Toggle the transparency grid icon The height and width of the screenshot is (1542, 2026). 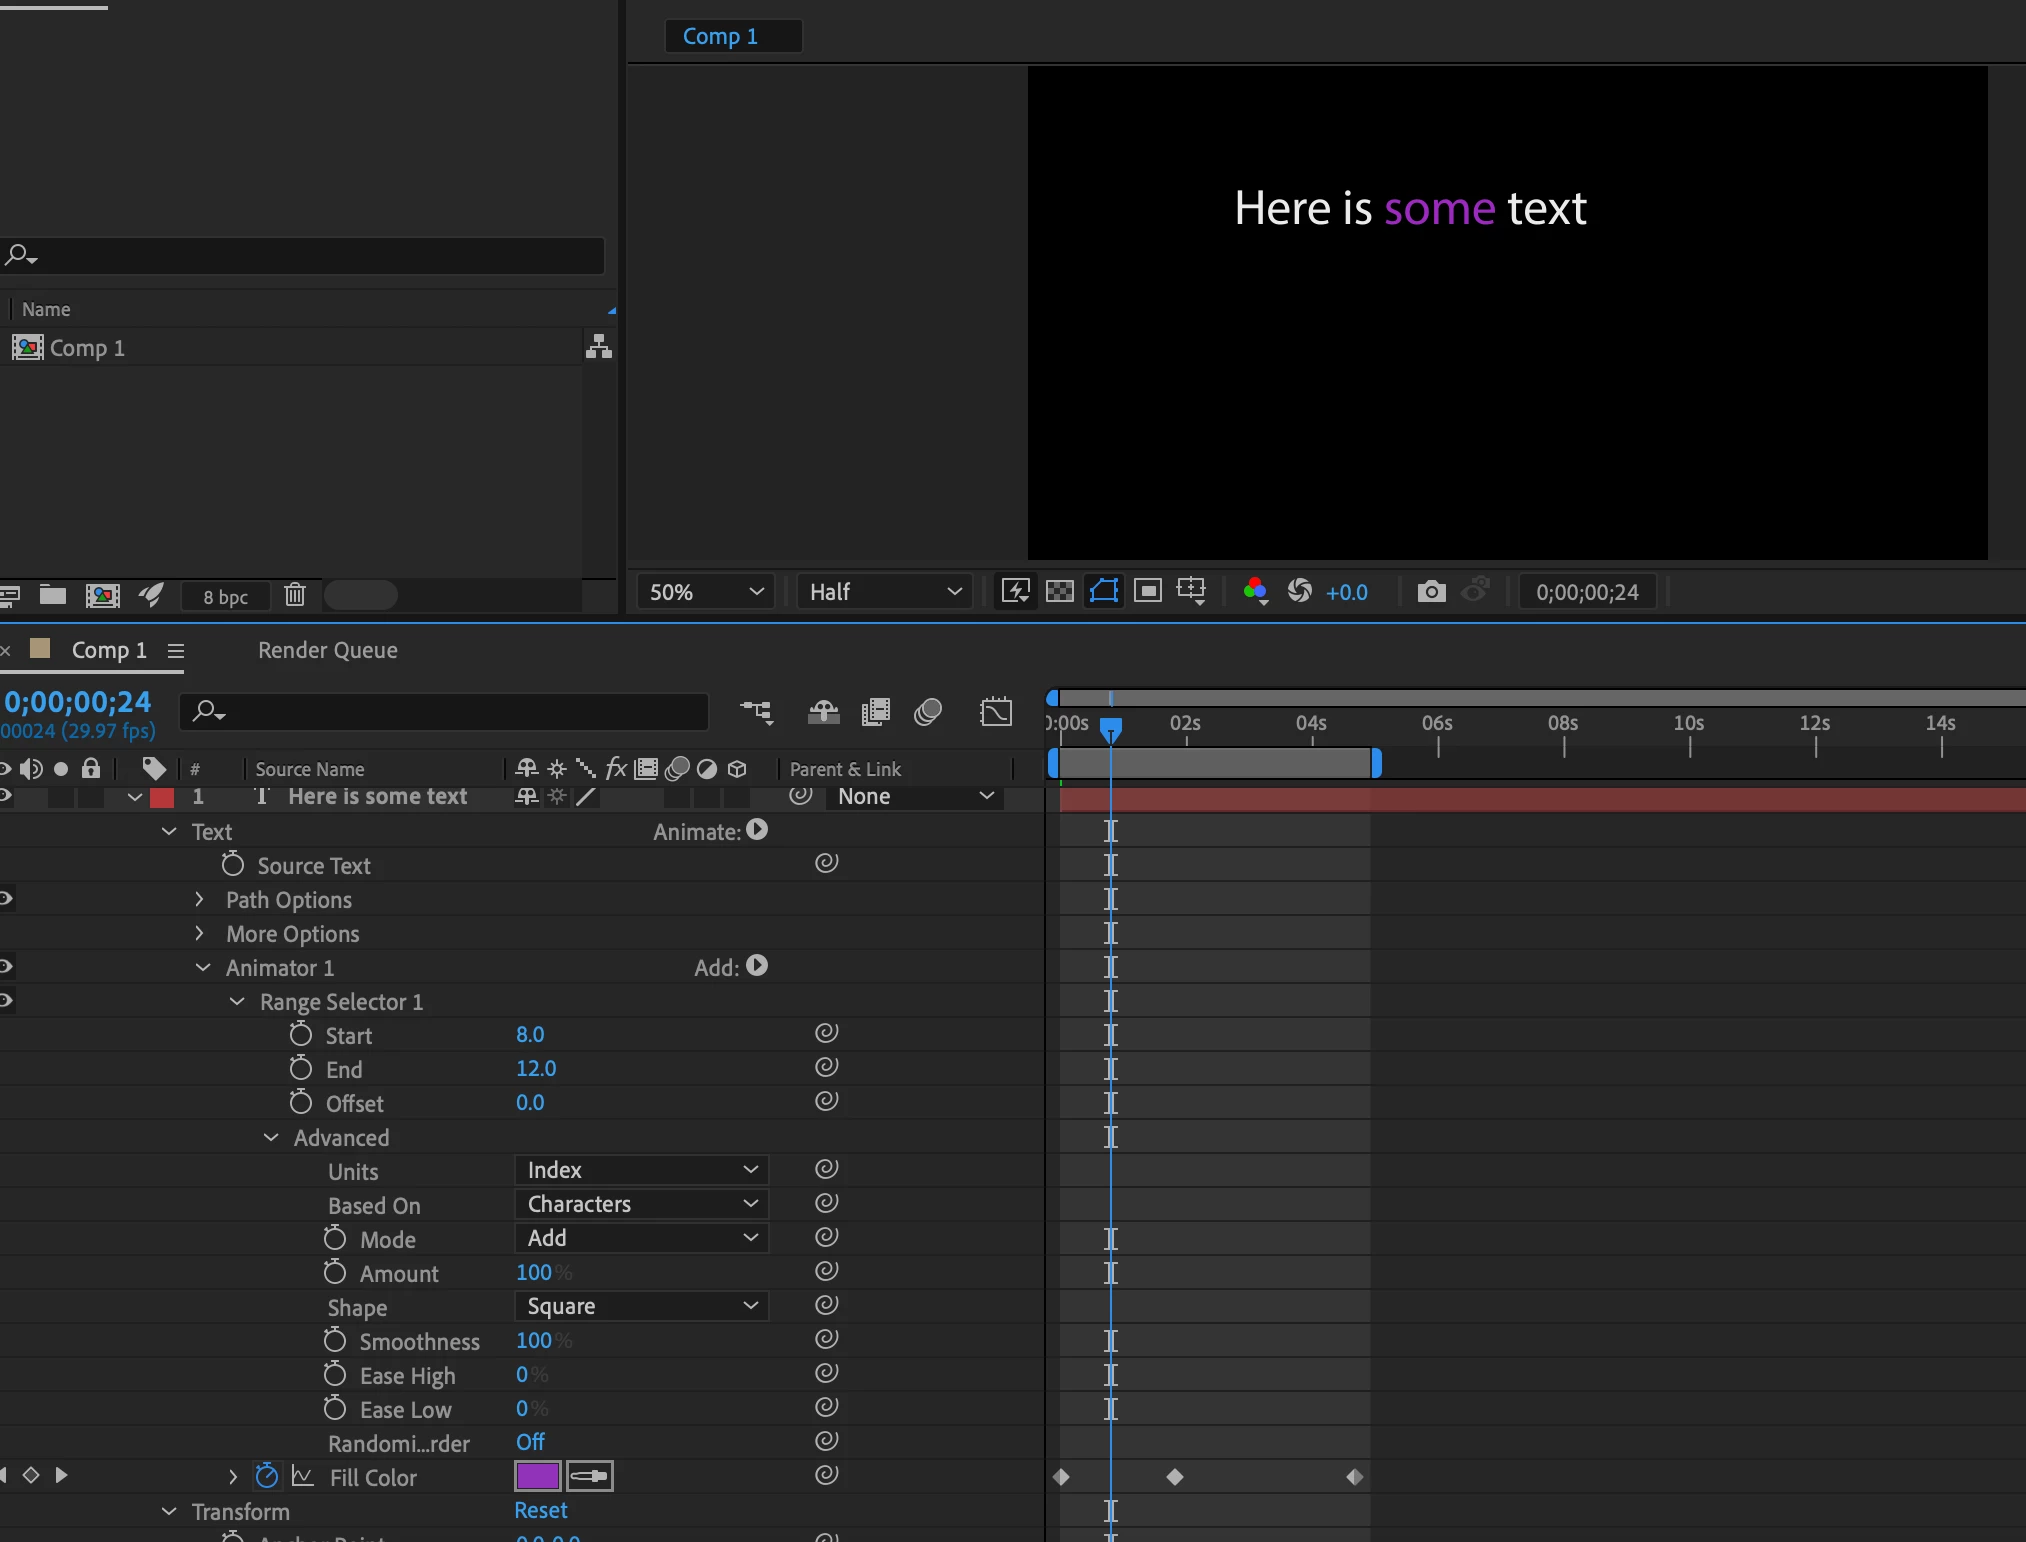tap(1059, 592)
